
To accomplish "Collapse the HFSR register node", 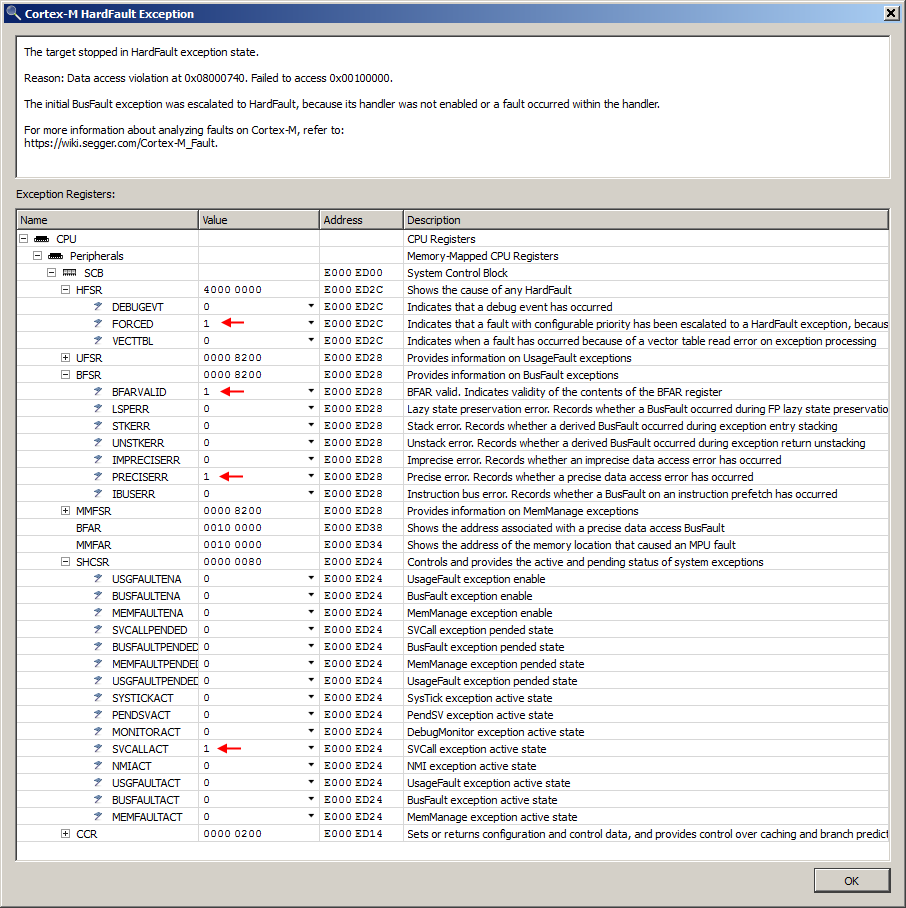I will point(63,290).
